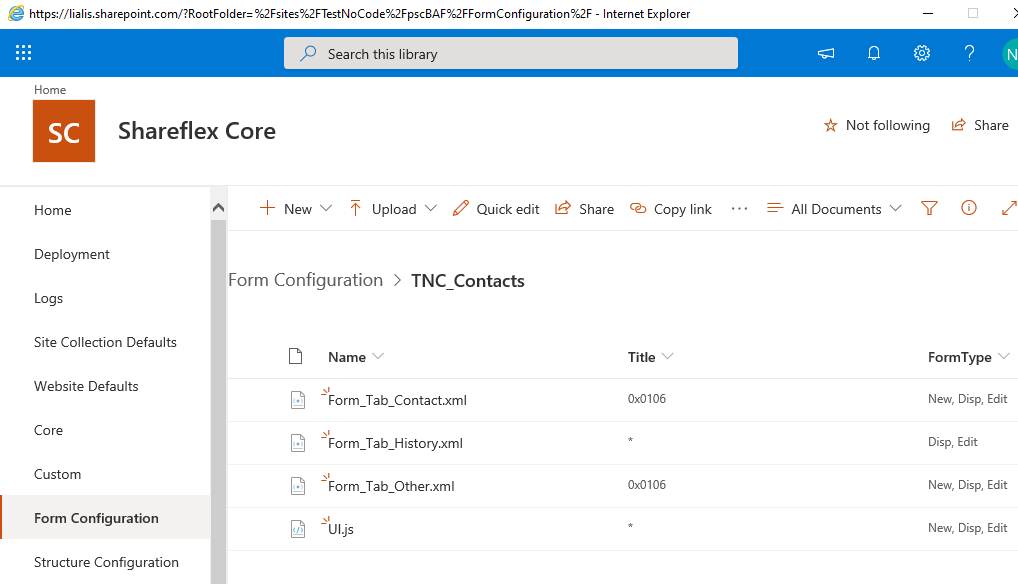Screen dimensions: 1018x584
Task: Click the megaphone feedback icon
Action: (x=826, y=53)
